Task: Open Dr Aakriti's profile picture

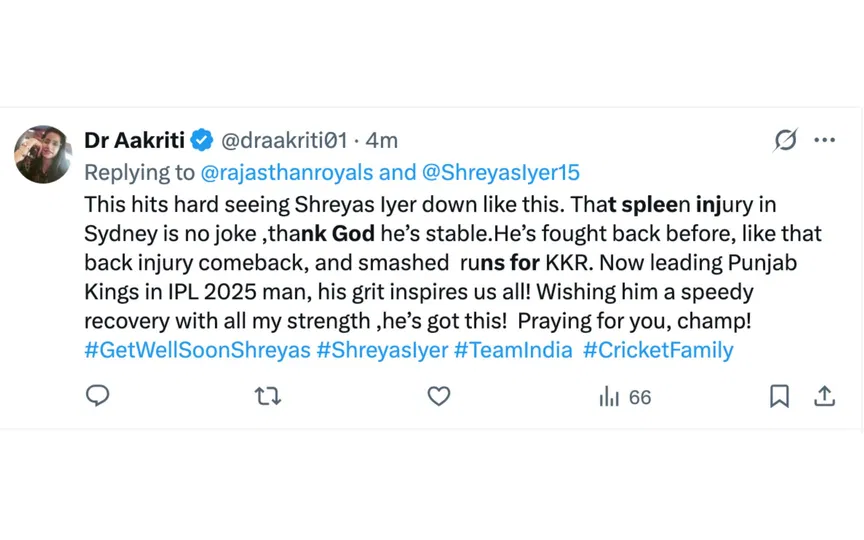Action: pos(43,154)
